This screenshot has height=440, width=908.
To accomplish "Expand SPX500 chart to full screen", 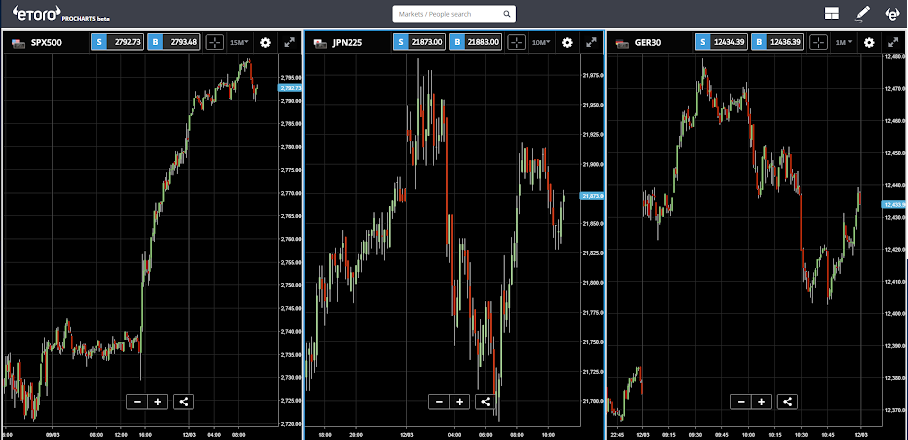I will 290,42.
